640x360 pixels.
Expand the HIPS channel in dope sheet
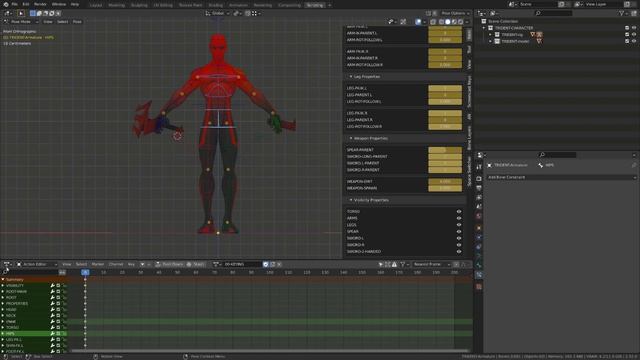3,333
